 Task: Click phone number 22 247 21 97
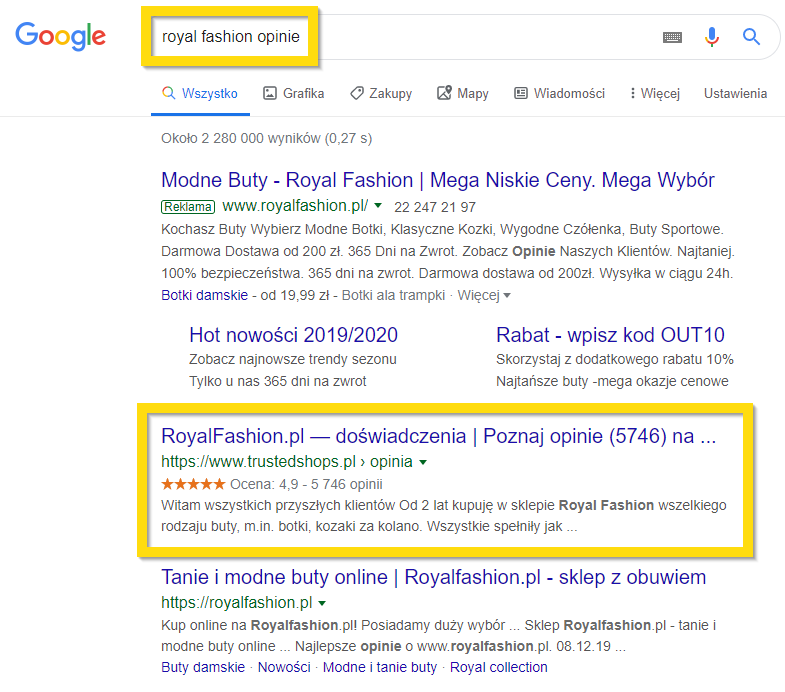(x=435, y=207)
